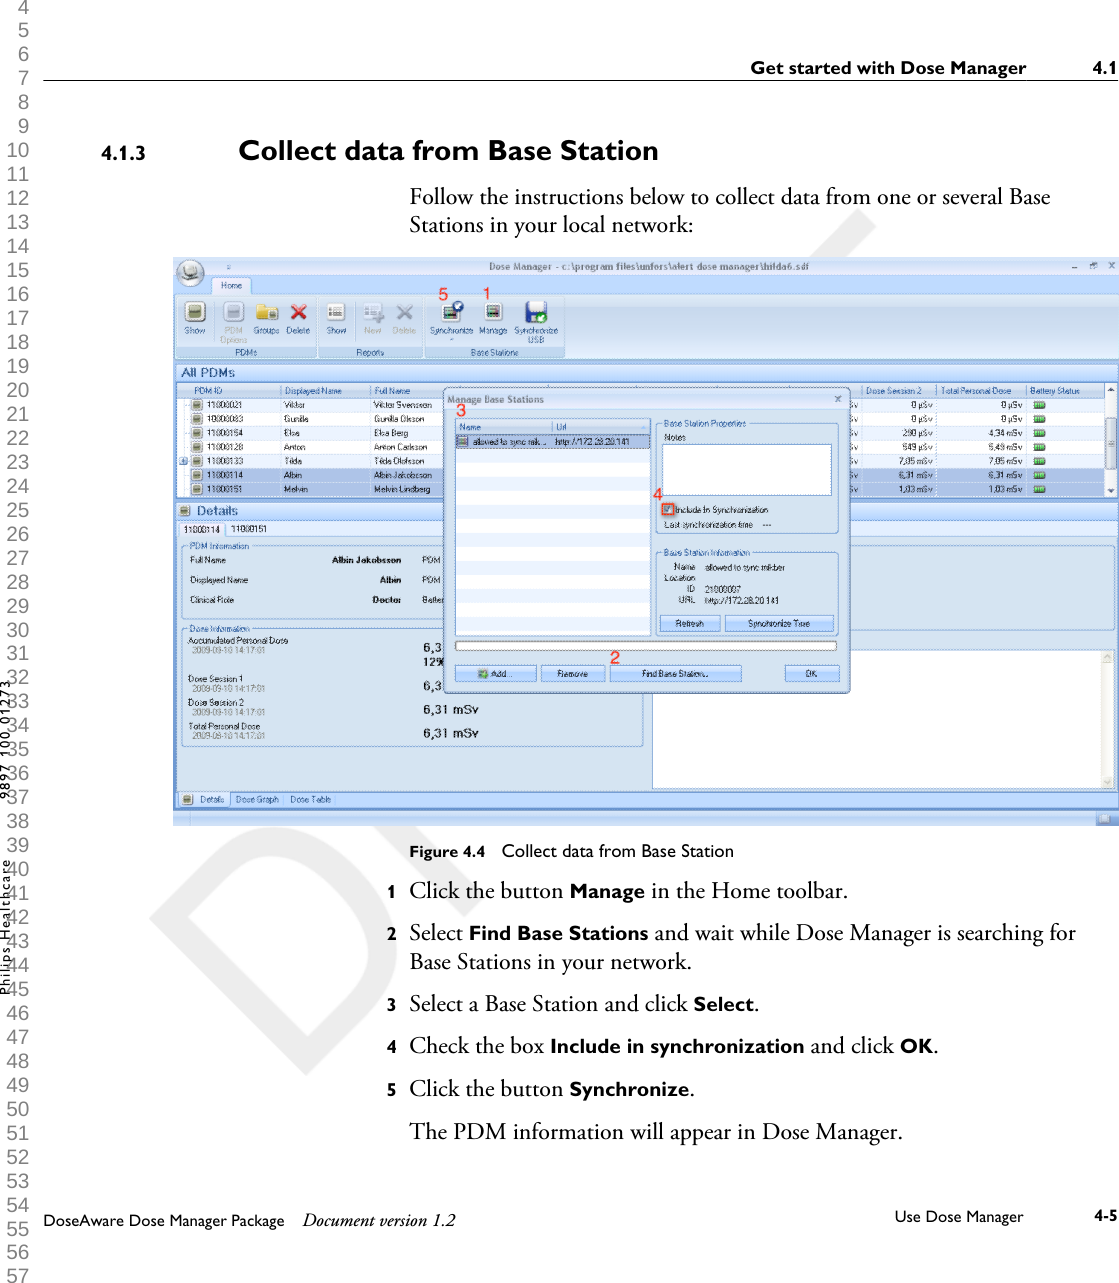Click the Show icon in Reports section

(336, 311)
